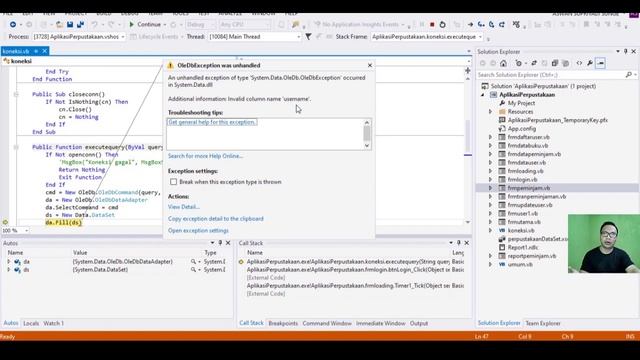640x360 pixels.
Task: Expand frmdaftaruser.vb node
Action: tap(491, 137)
